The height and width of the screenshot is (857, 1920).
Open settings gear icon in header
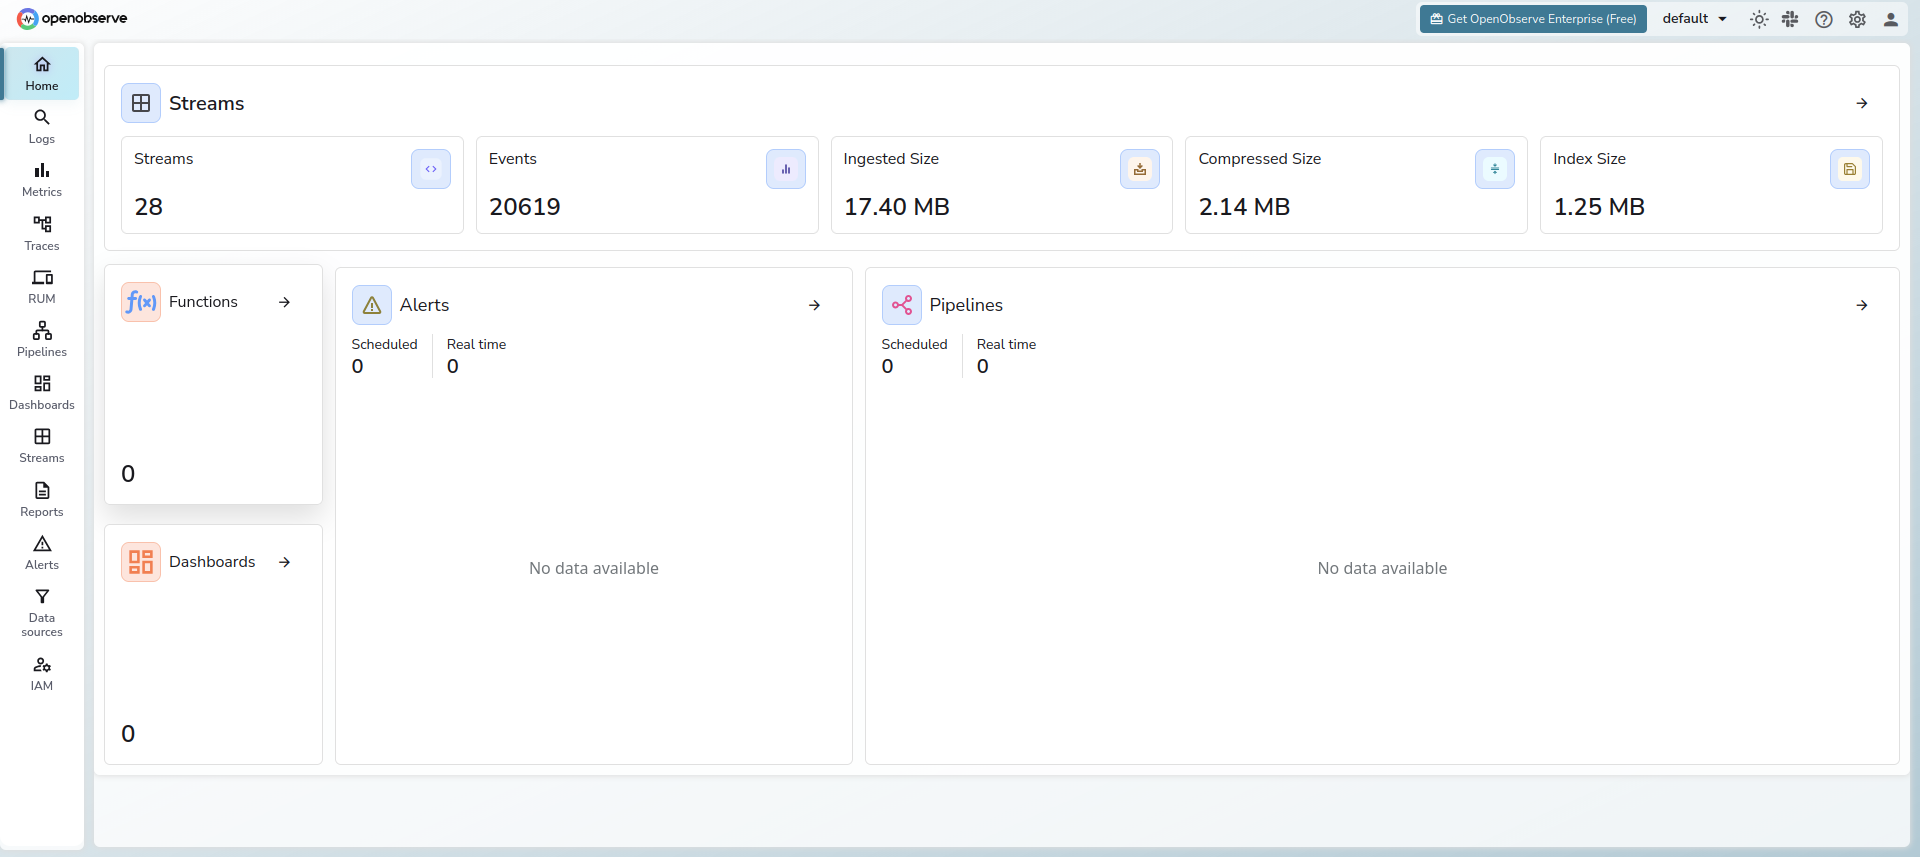tap(1857, 19)
